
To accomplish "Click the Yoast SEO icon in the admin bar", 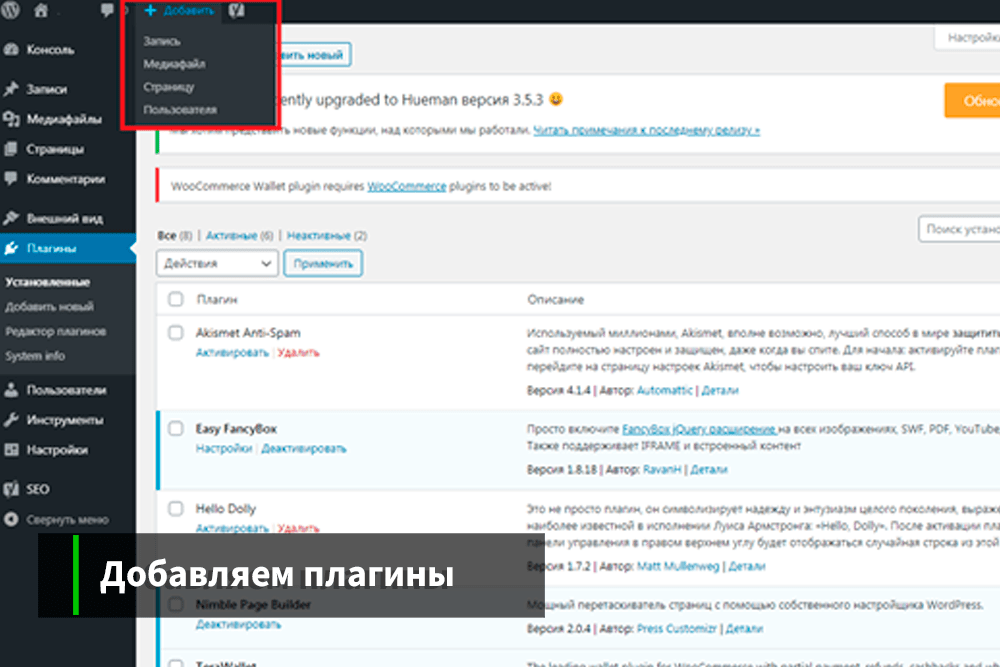I will click(237, 10).
